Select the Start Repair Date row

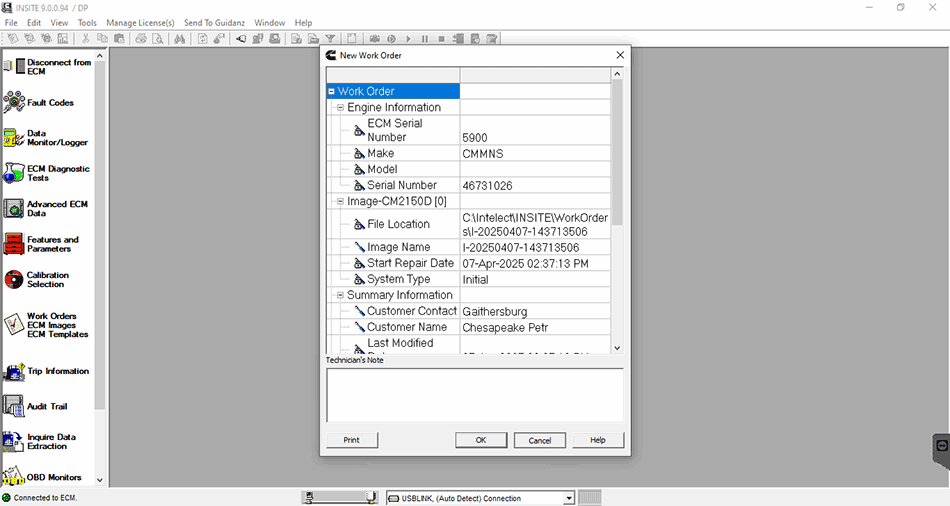click(x=468, y=264)
